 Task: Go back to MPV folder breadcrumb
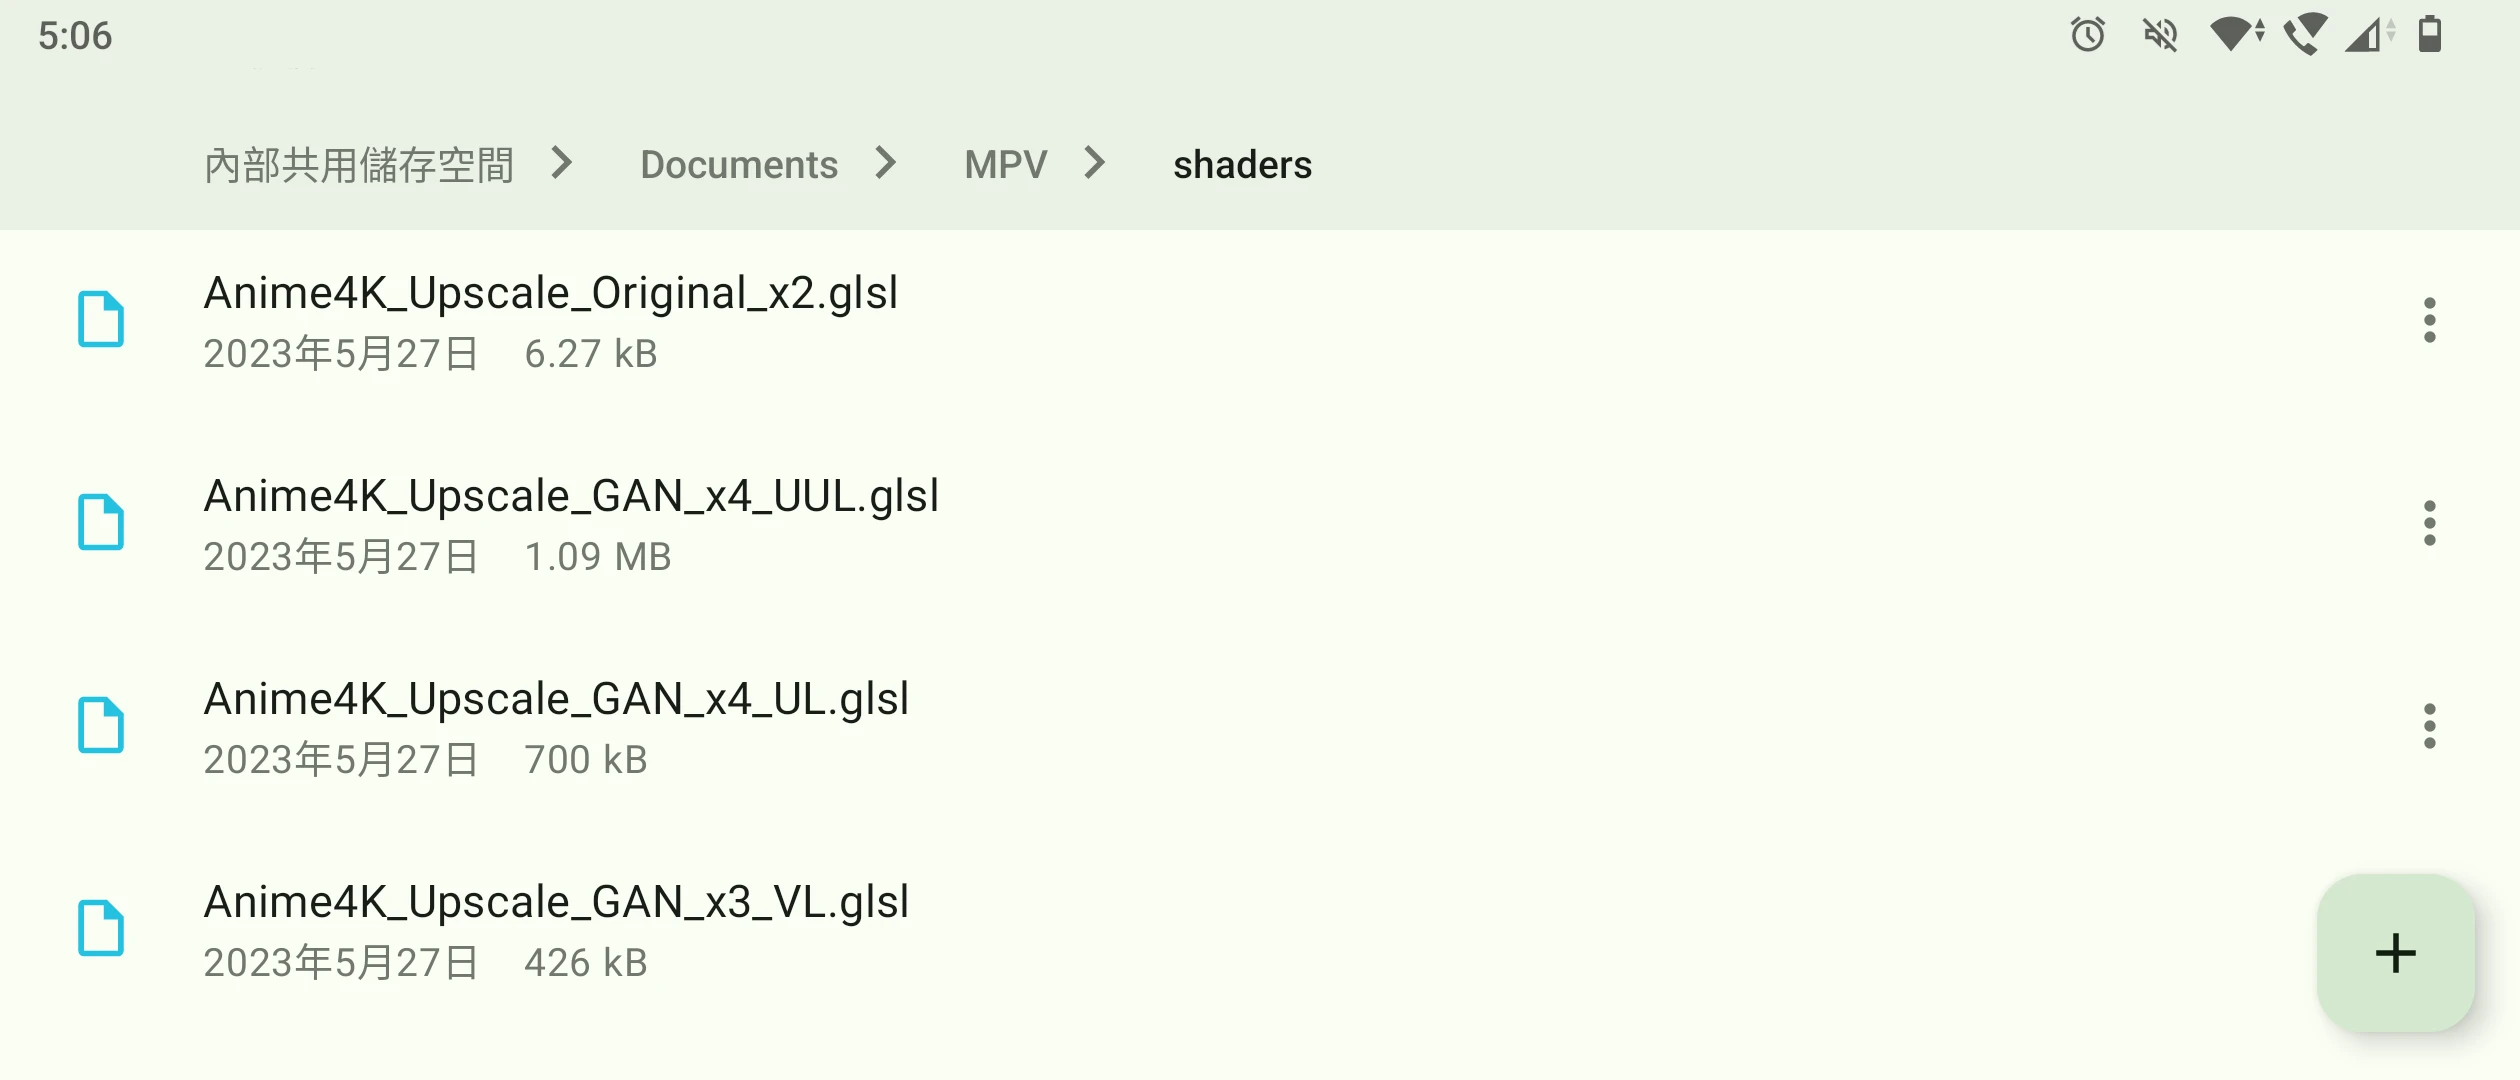click(1005, 165)
